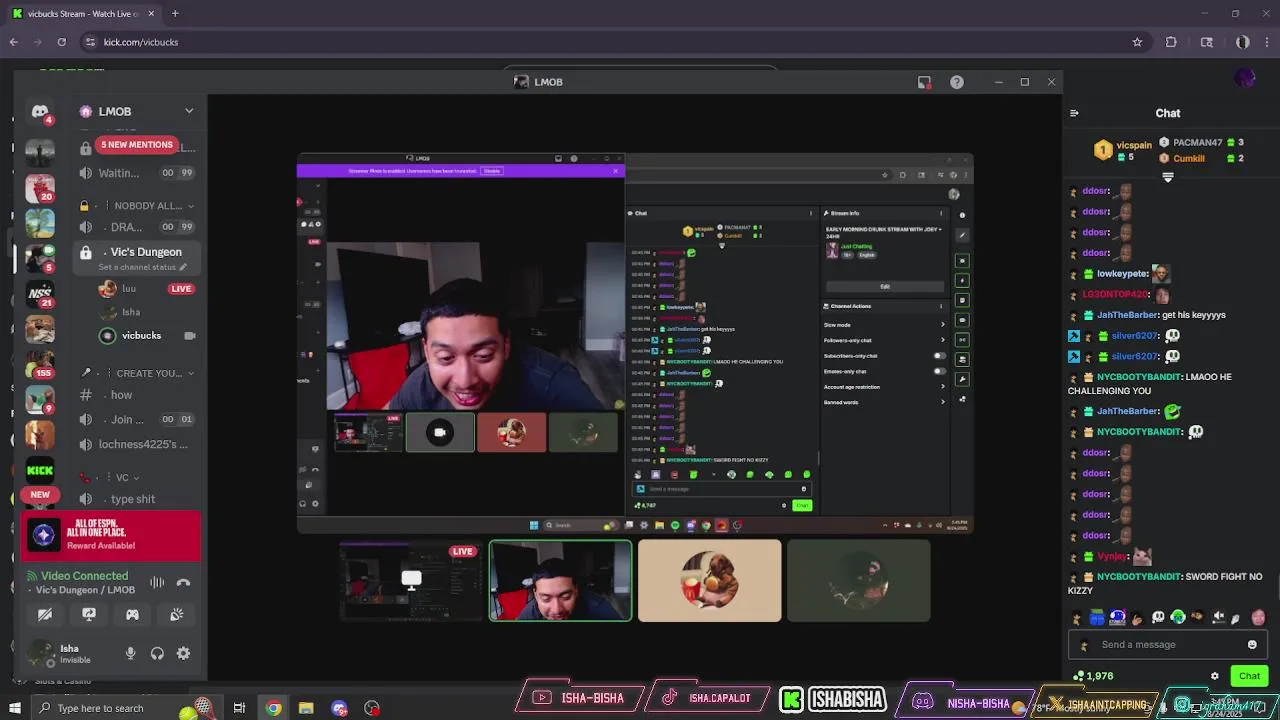1280x720 pixels.
Task: Open Cumkill leaderboard entry
Action: coord(1201,158)
